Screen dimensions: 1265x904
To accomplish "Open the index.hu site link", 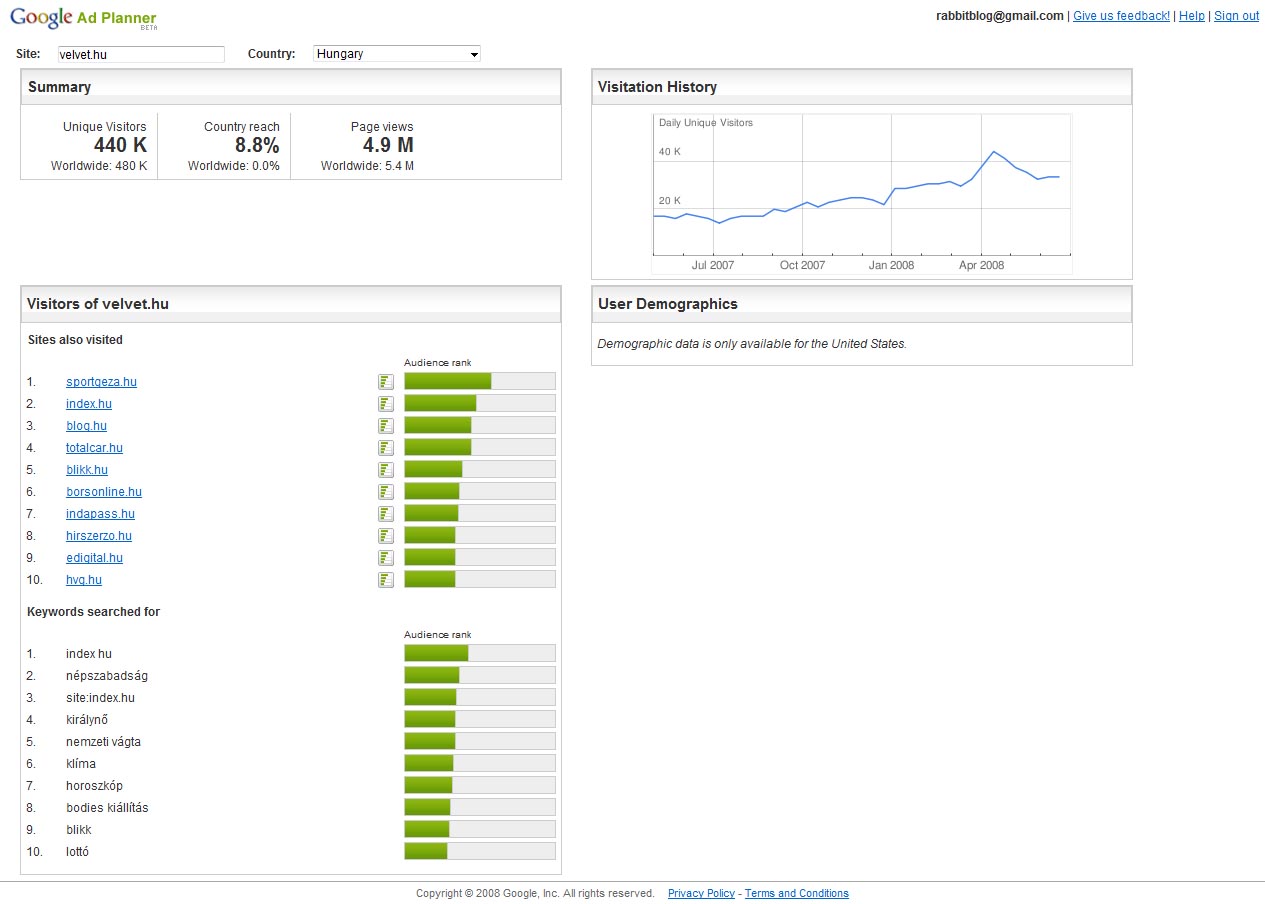I will 89,404.
